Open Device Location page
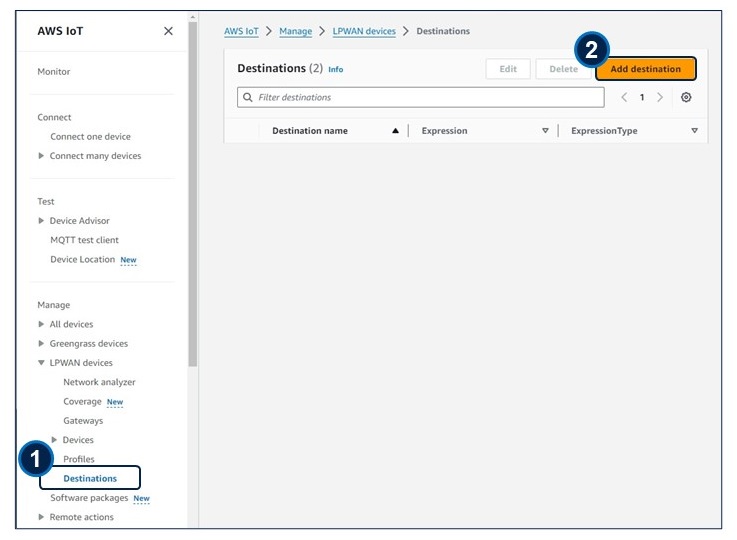Image resolution: width=737 pixels, height=540 pixels. 82,259
